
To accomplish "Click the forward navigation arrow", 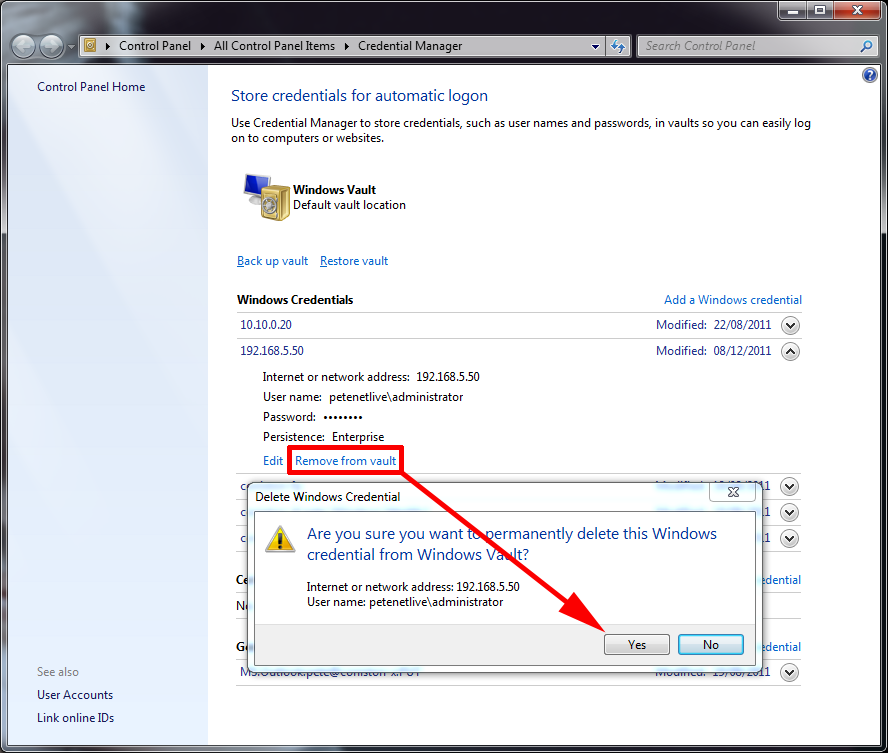I will tap(49, 45).
